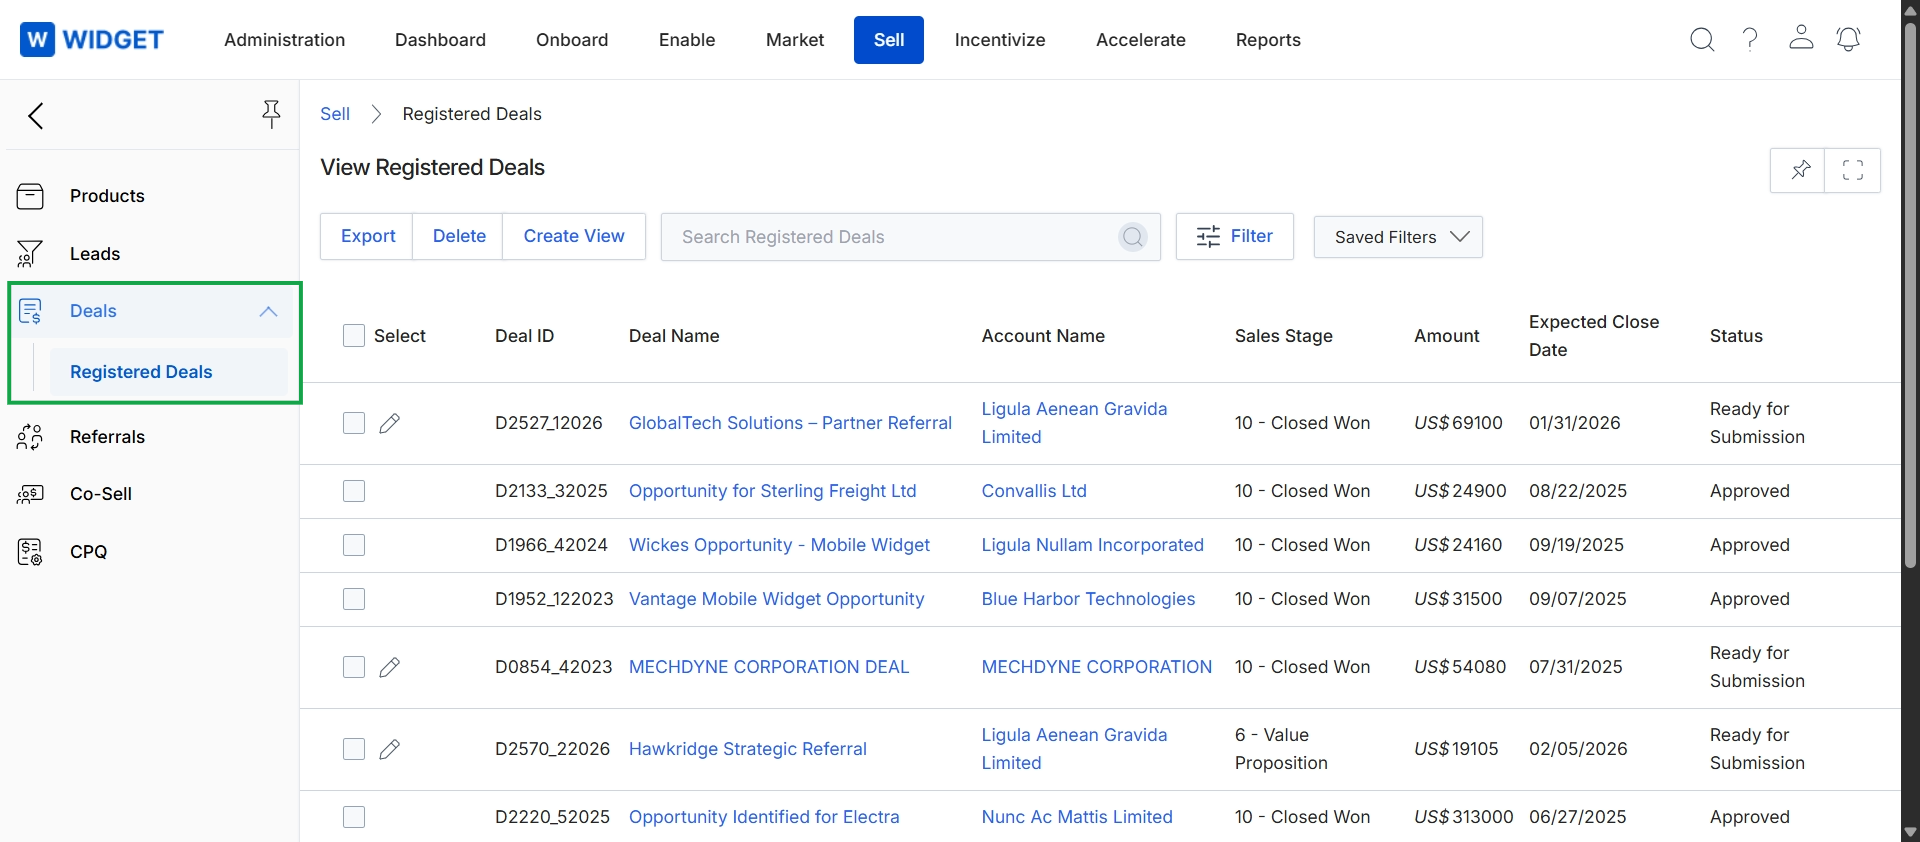Sort by the Amount column header
1920x842 pixels.
[1446, 336]
